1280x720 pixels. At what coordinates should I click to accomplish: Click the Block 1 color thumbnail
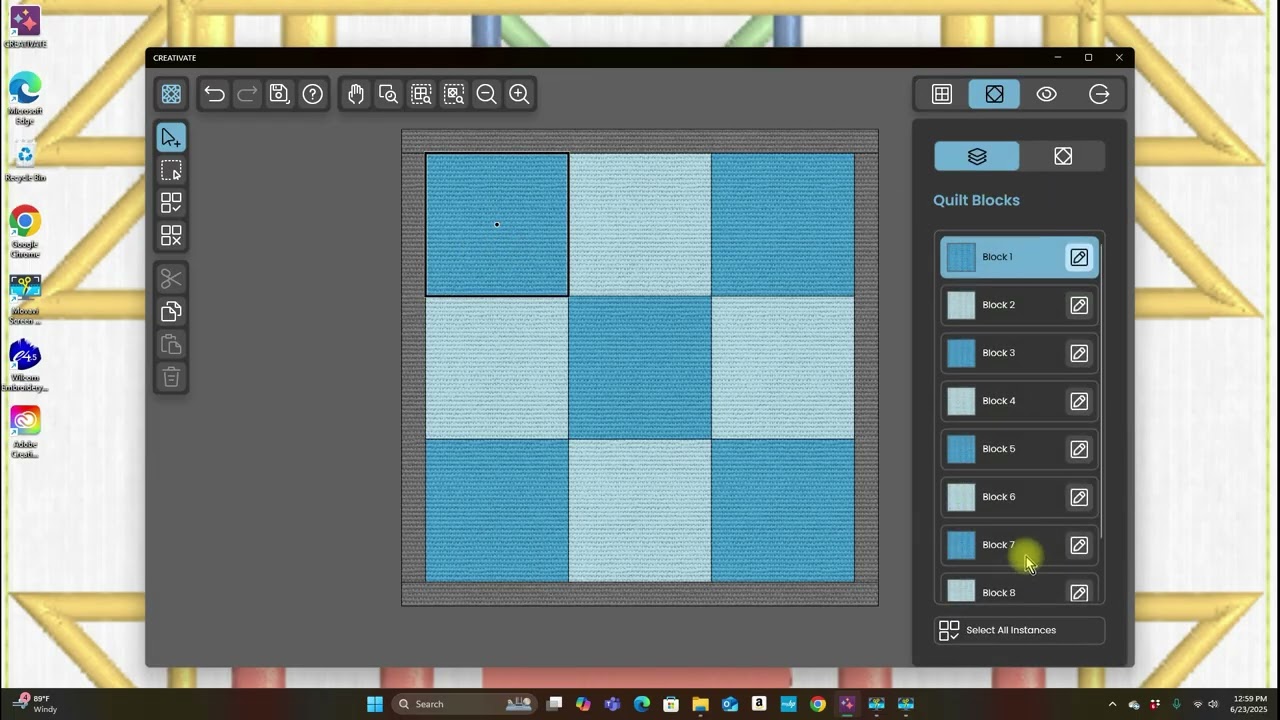click(x=961, y=258)
